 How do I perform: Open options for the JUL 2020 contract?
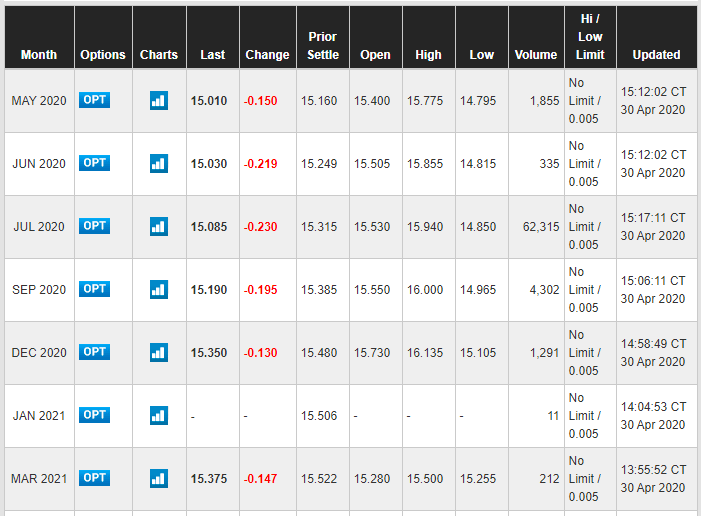(94, 226)
